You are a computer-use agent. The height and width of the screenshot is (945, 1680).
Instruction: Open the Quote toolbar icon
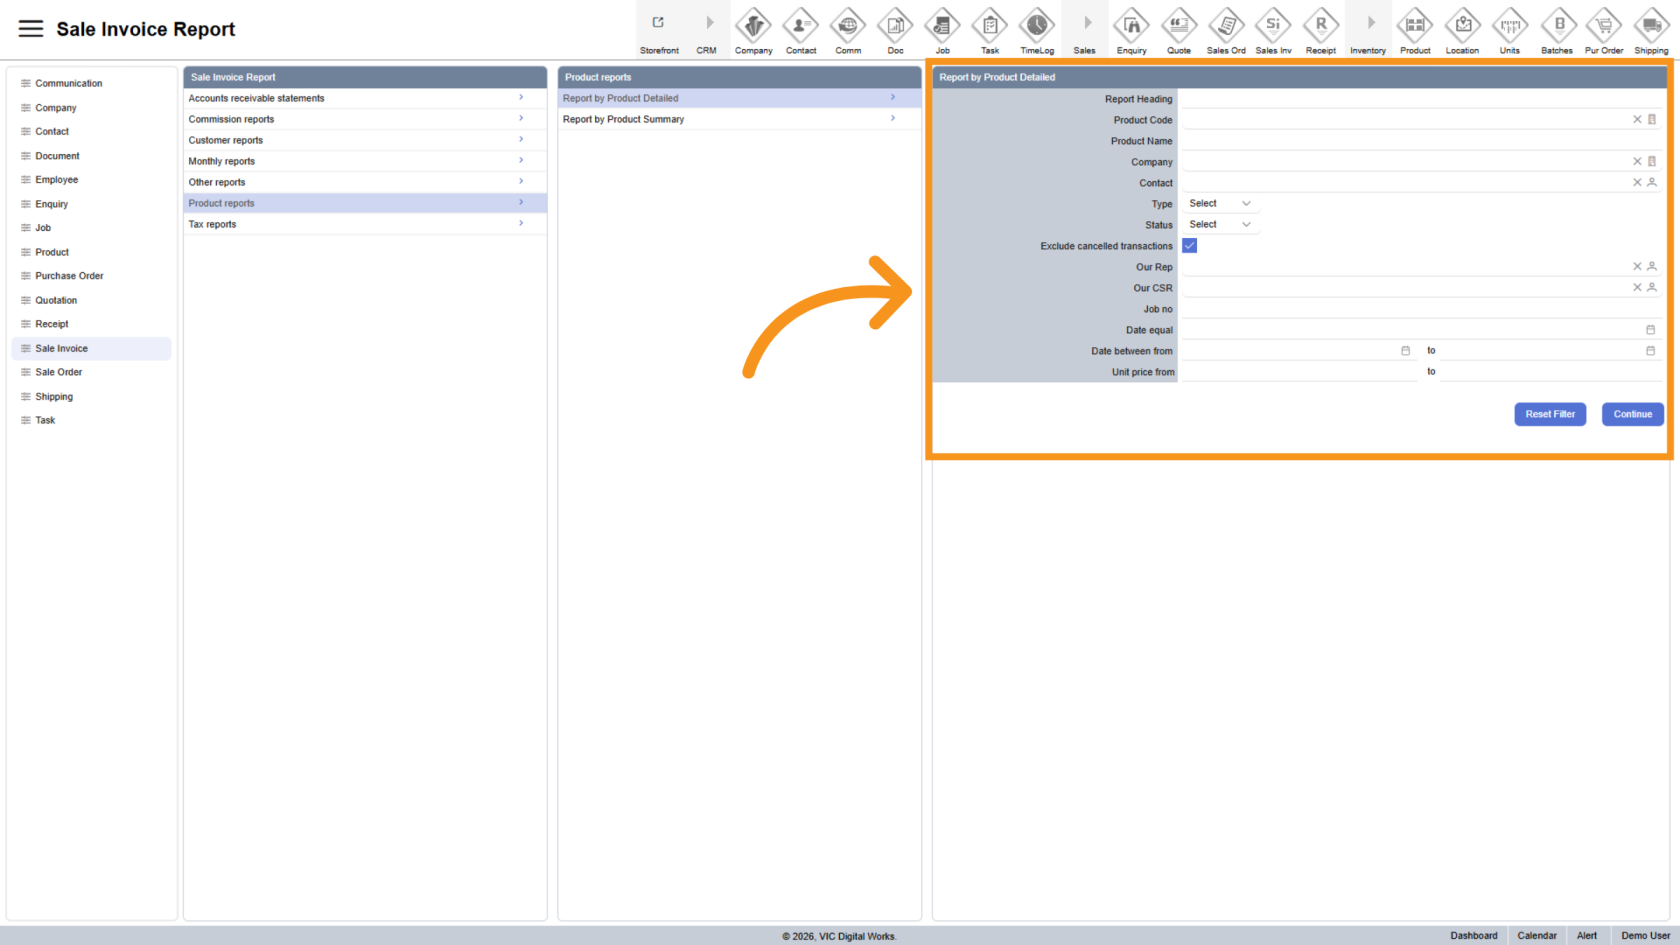pyautogui.click(x=1179, y=26)
